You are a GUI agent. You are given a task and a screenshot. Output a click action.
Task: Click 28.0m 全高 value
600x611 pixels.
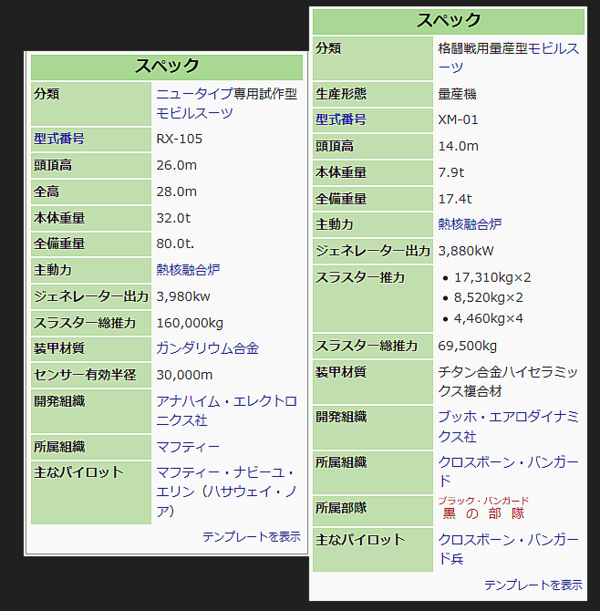[176, 192]
